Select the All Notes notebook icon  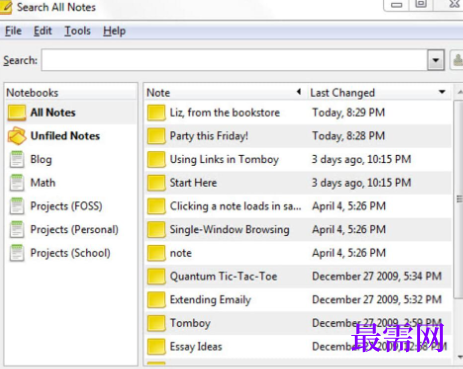tap(17, 112)
